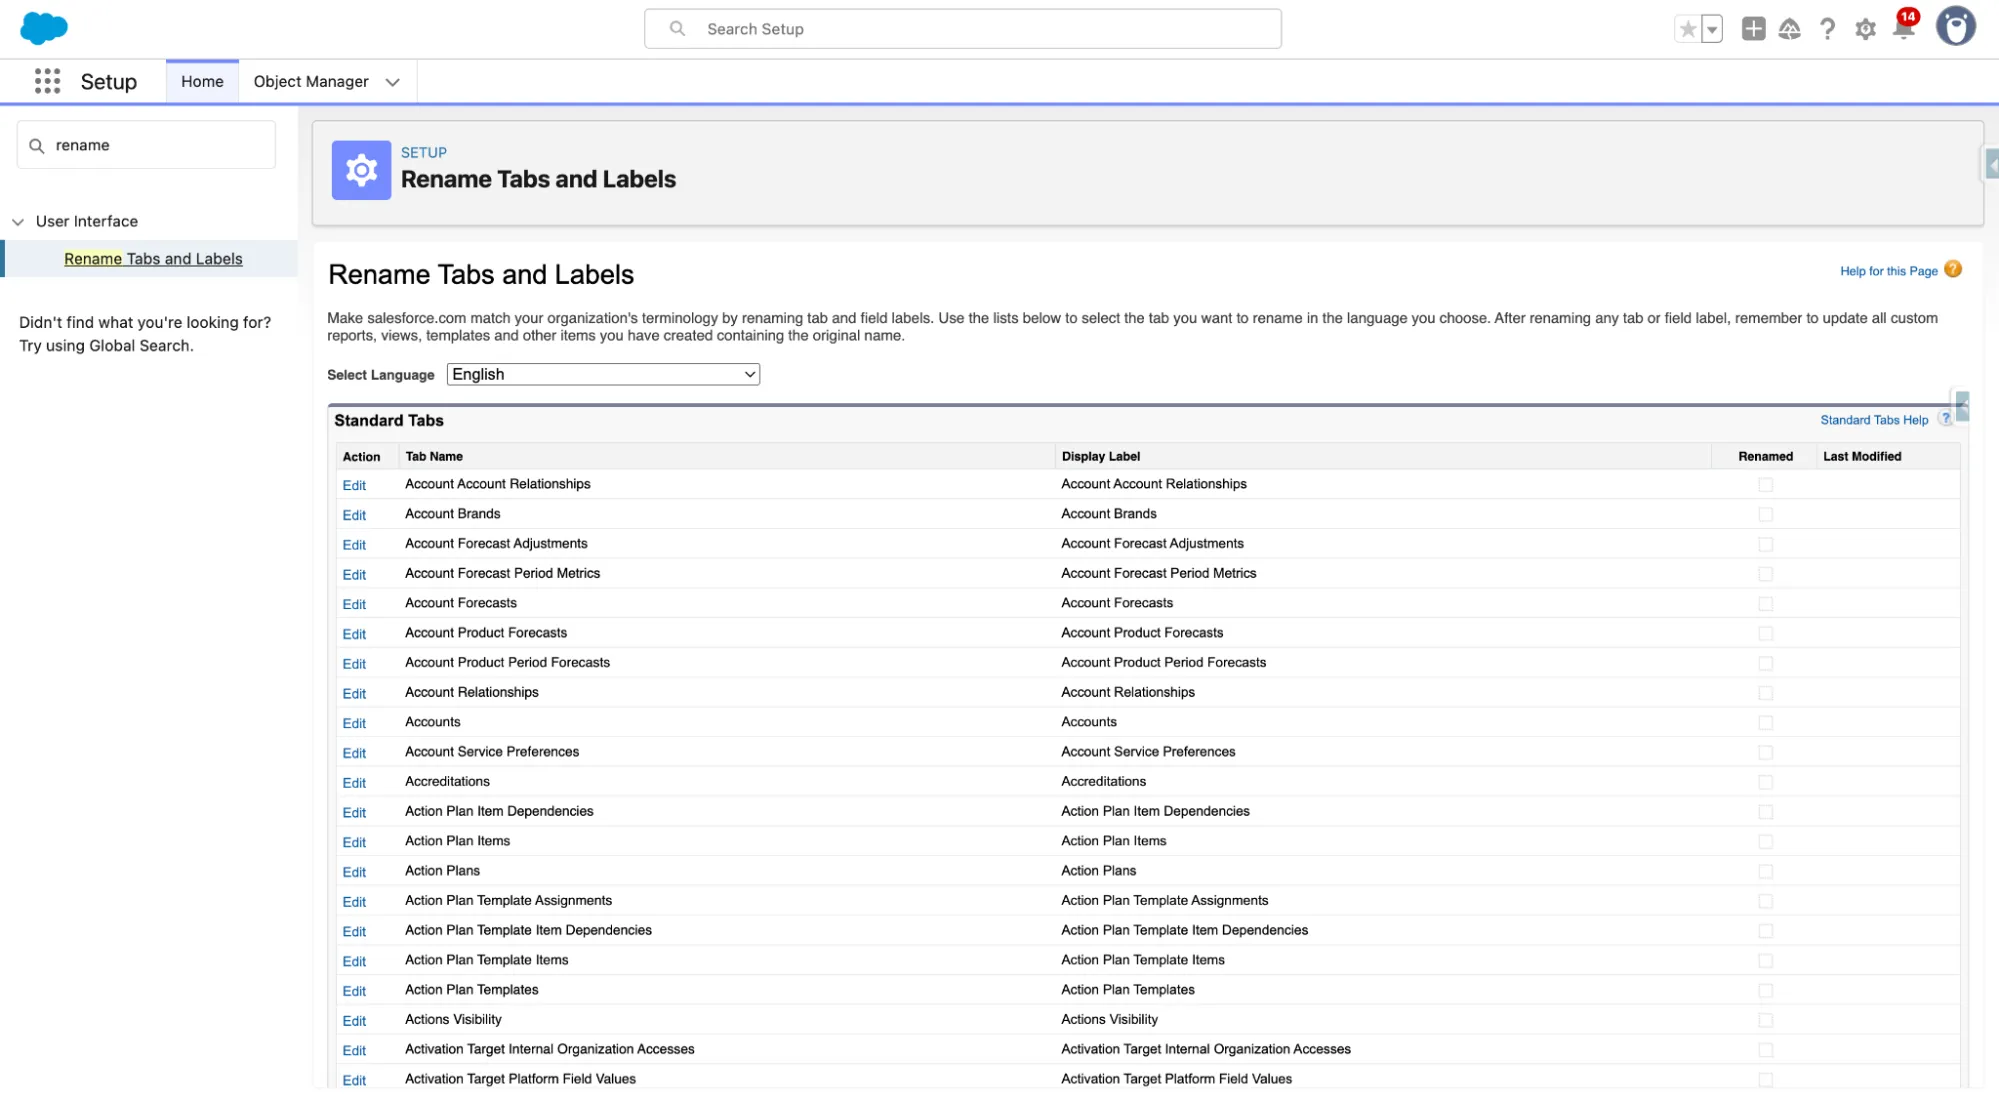
Task: Toggle Renamed checkbox for Action Plans row
Action: pyautogui.click(x=1765, y=871)
